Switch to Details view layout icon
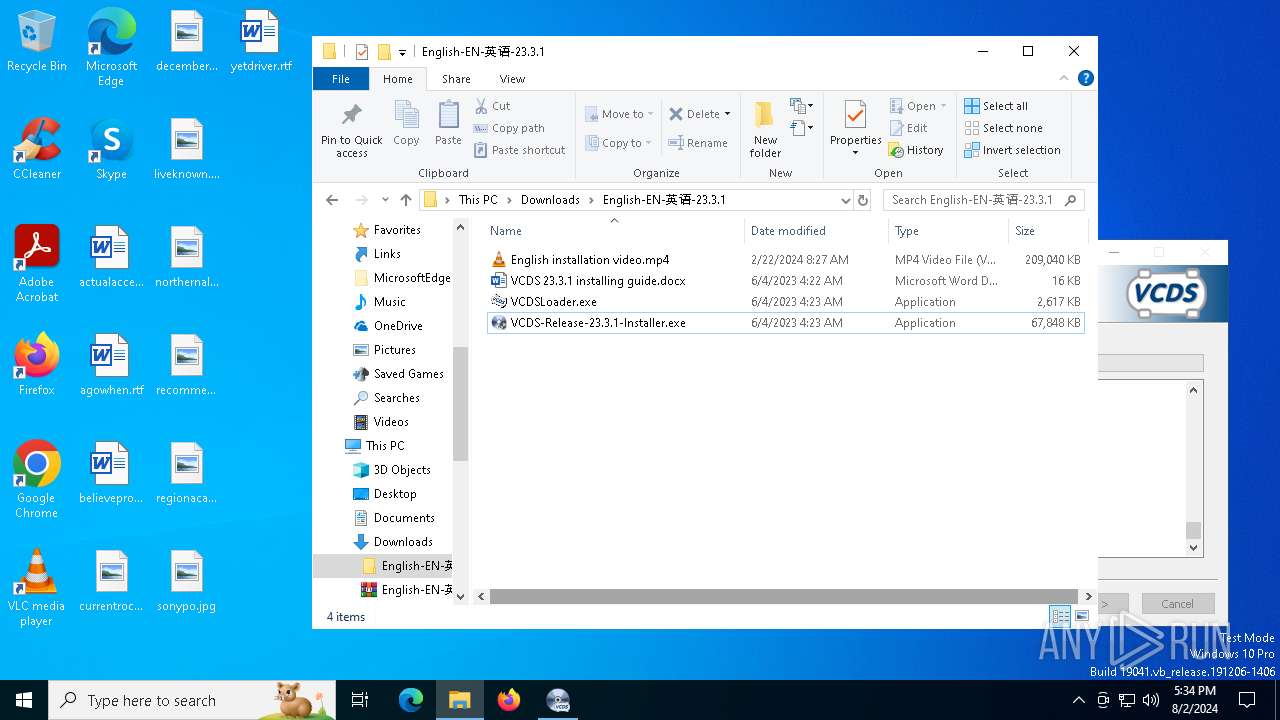Viewport: 1280px width, 720px height. point(1059,617)
